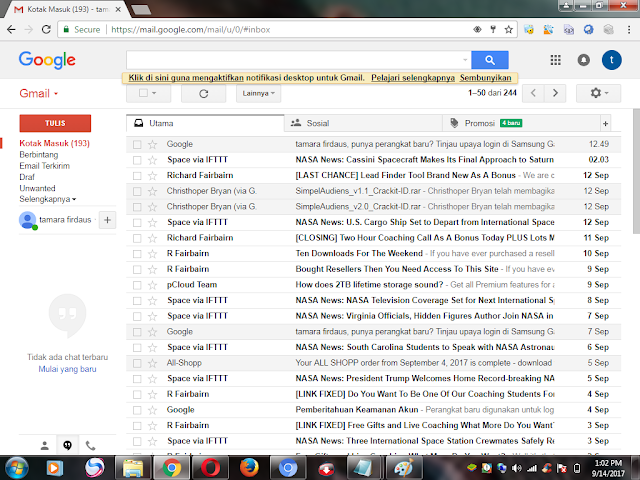Bookmark this page with star icon
640x480 pixels.
pos(508,29)
